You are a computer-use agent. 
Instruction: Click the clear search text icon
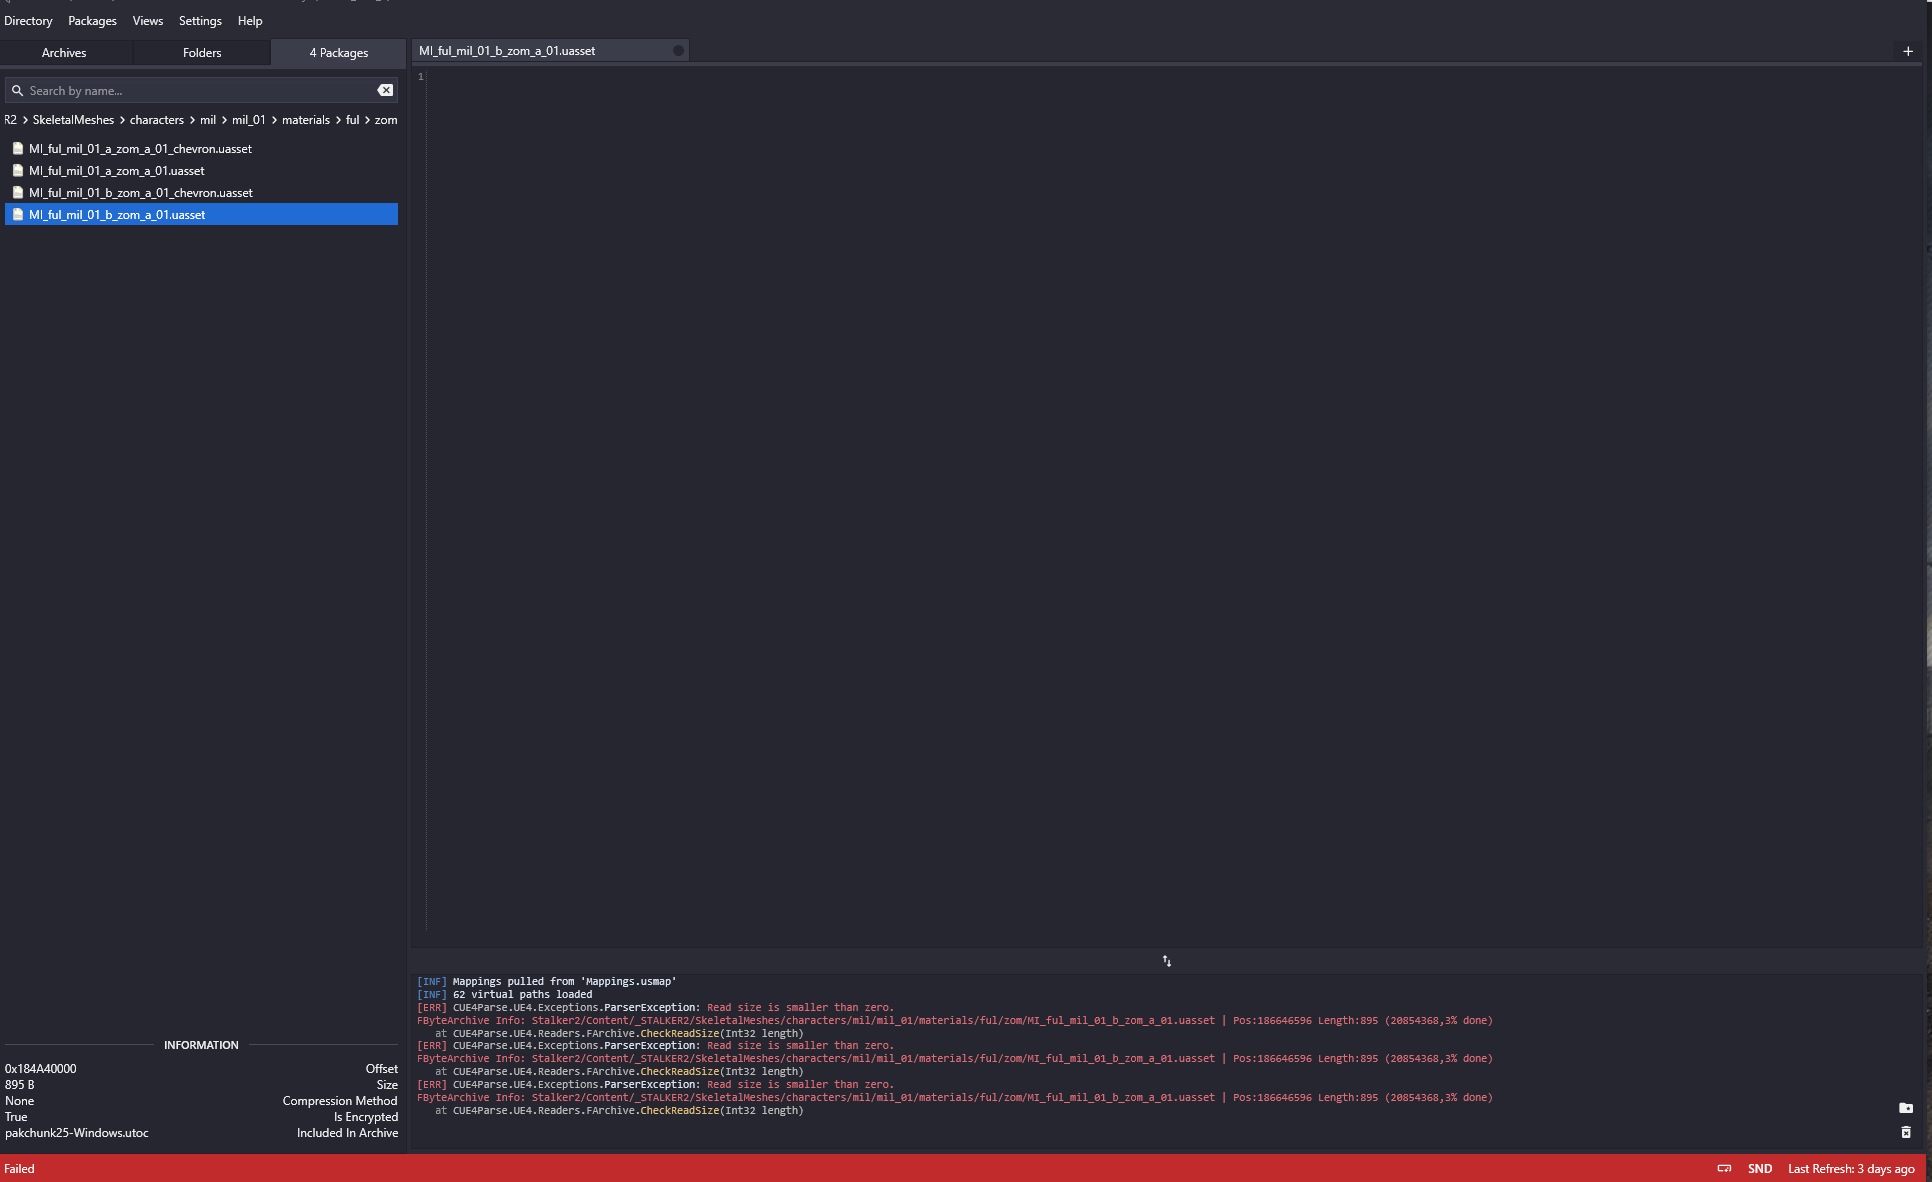(385, 90)
